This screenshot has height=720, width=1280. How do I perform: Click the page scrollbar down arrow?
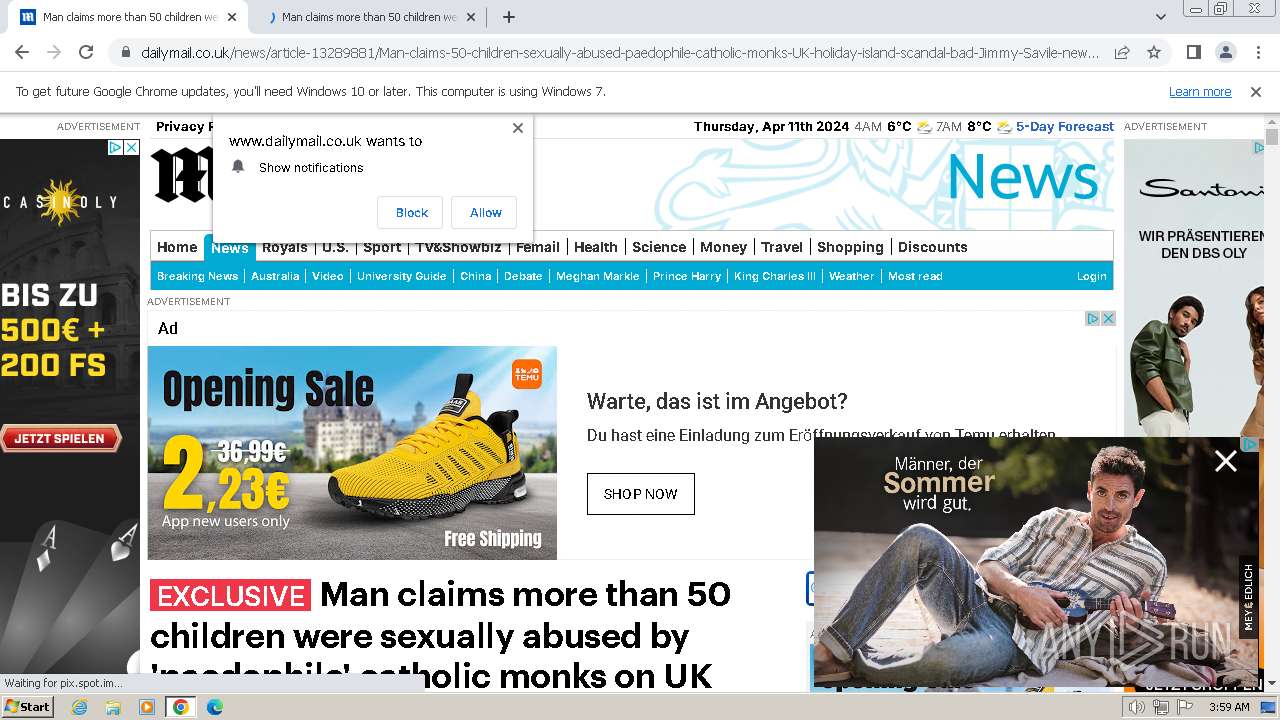pyautogui.click(x=1272, y=682)
